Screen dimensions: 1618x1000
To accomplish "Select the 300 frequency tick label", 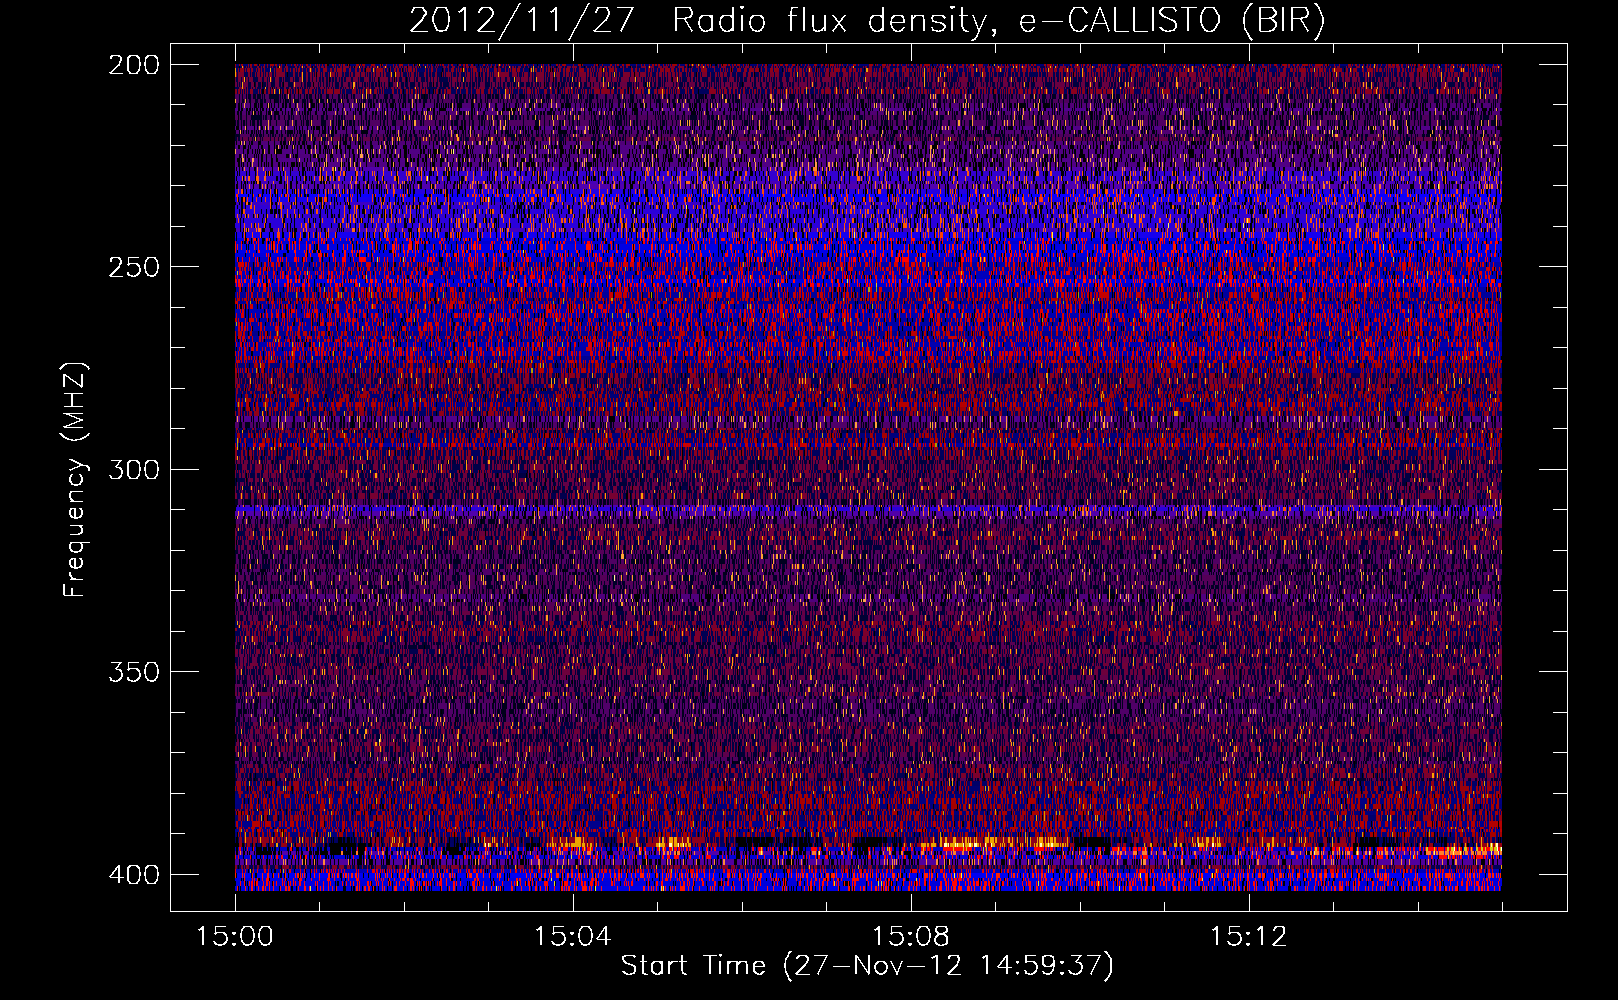I will pos(133,469).
